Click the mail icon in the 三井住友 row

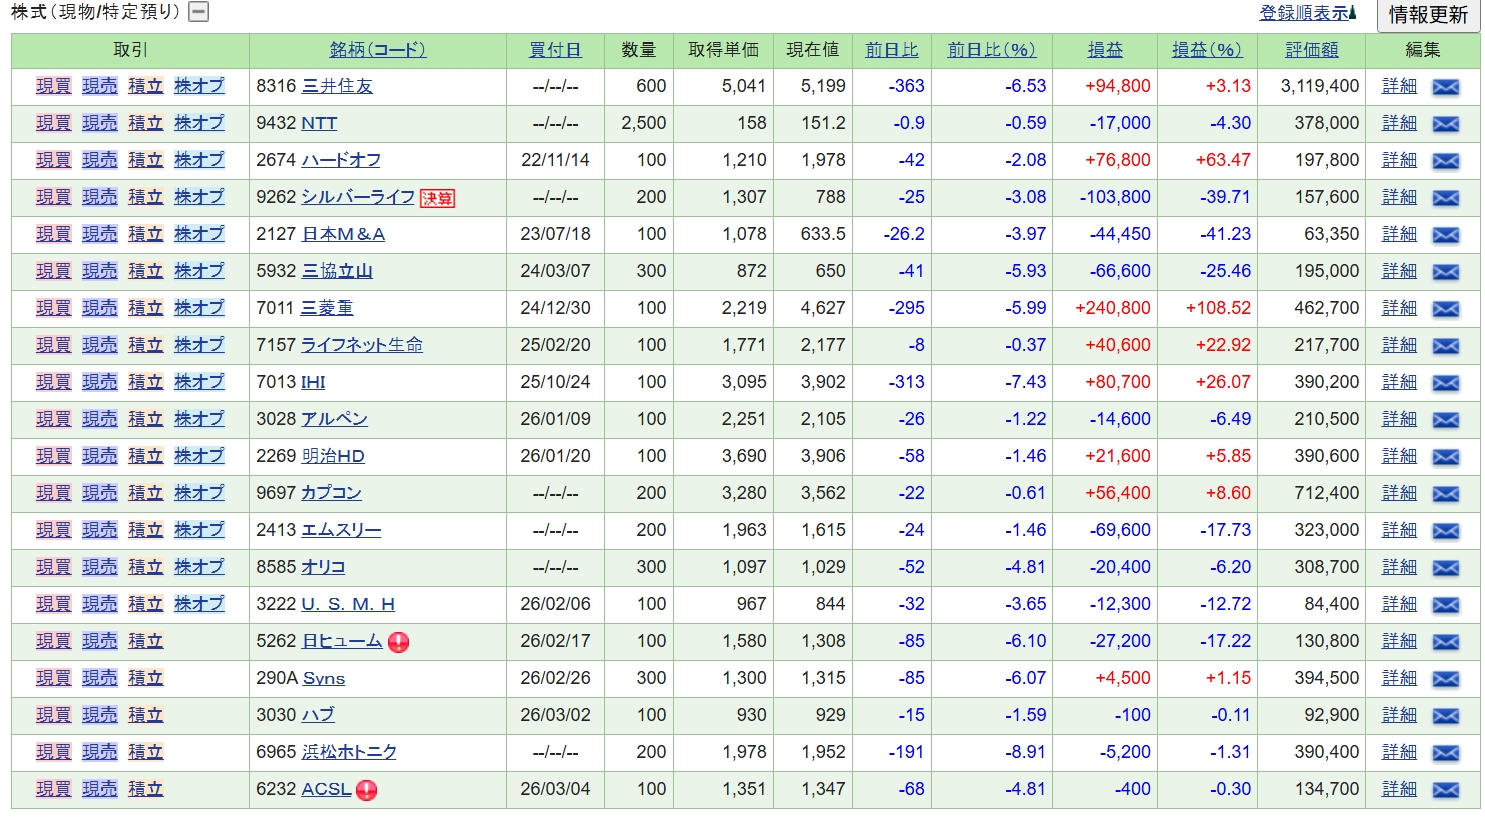pyautogui.click(x=1445, y=87)
